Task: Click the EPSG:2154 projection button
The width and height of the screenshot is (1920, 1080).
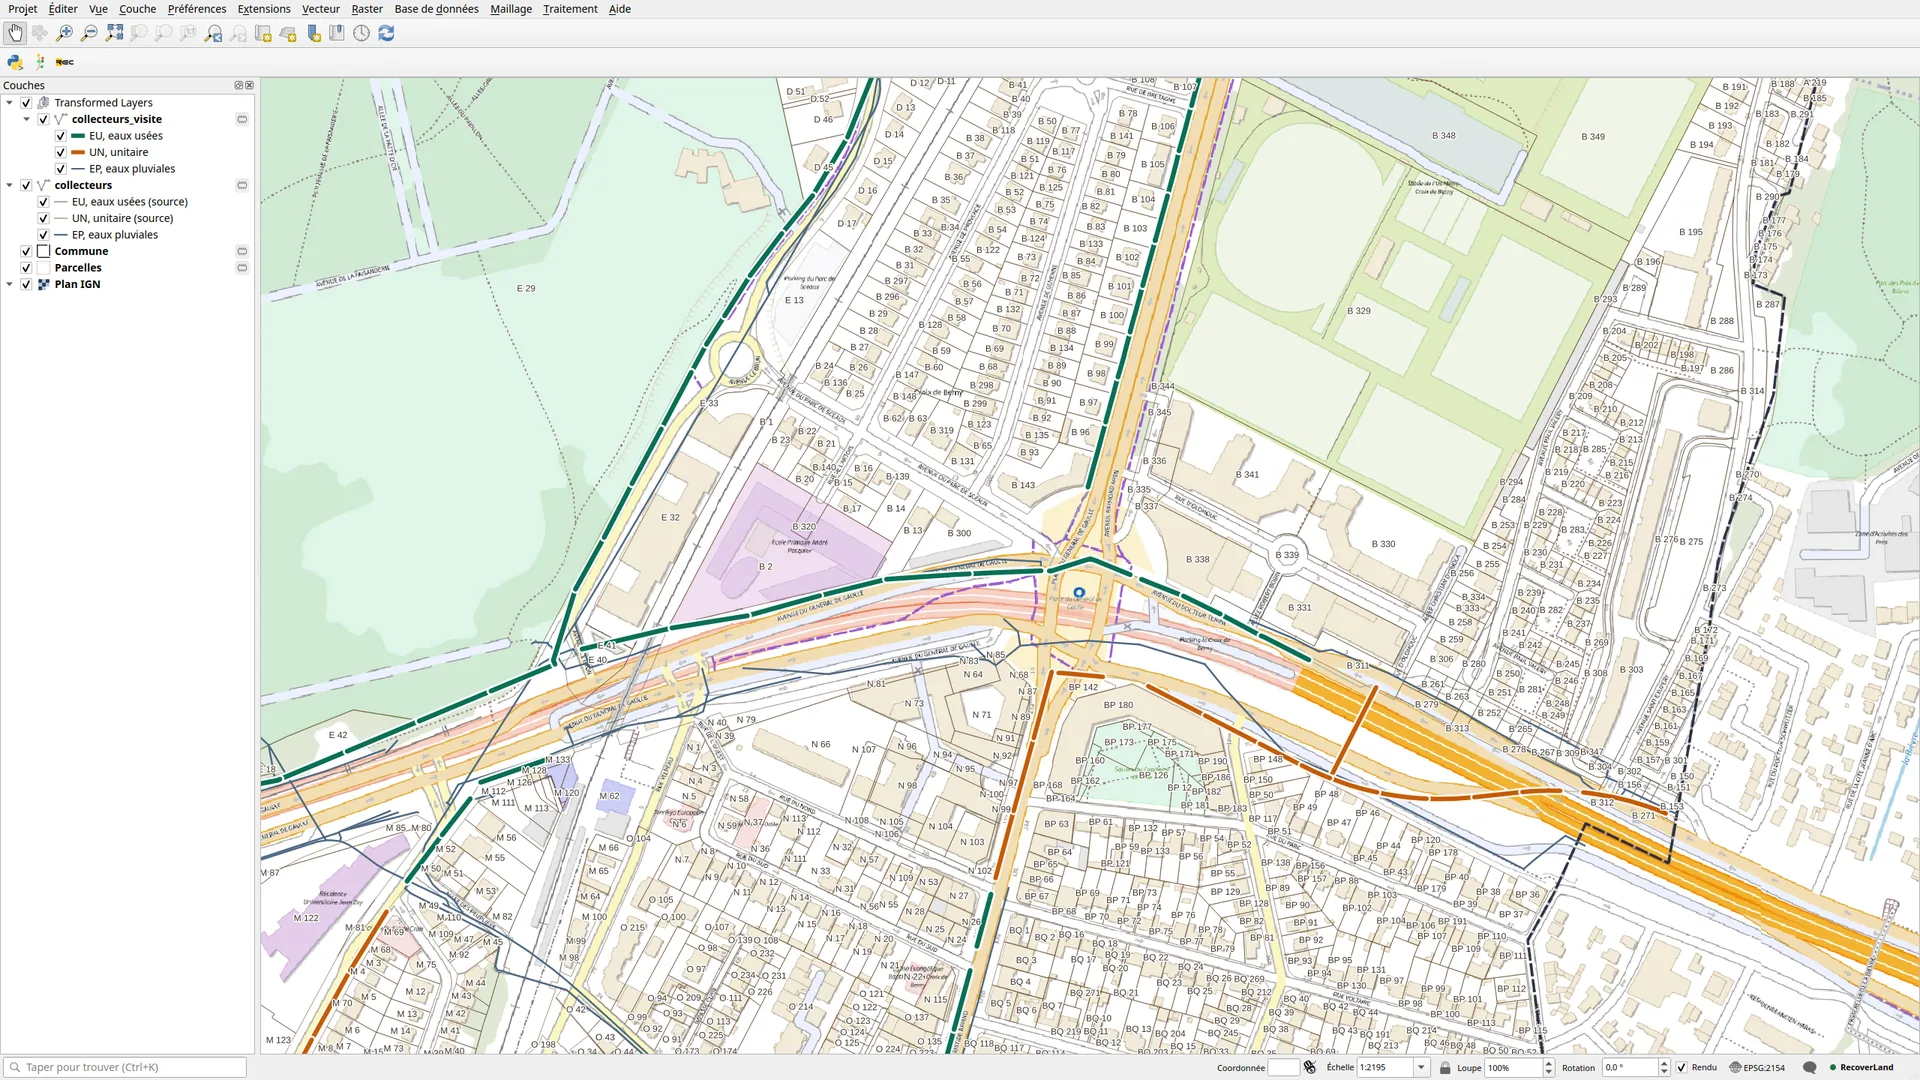Action: 1757,1067
